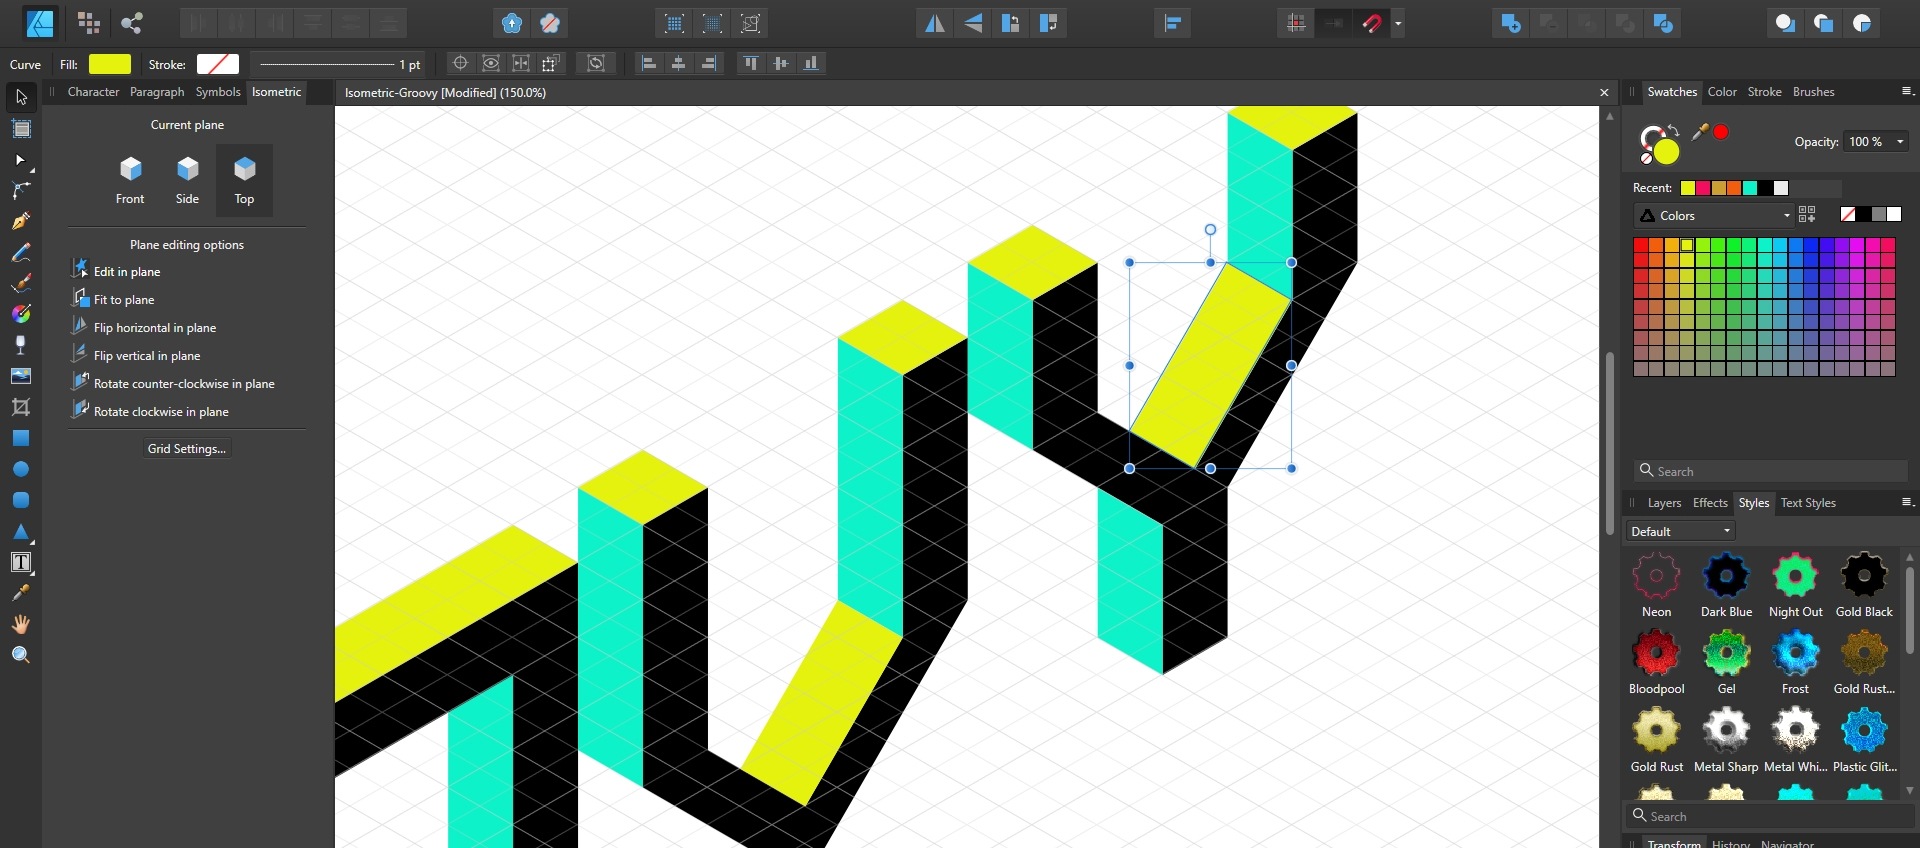This screenshot has width=1920, height=848.
Task: Choose the Side isometric plane
Action: [x=187, y=180]
